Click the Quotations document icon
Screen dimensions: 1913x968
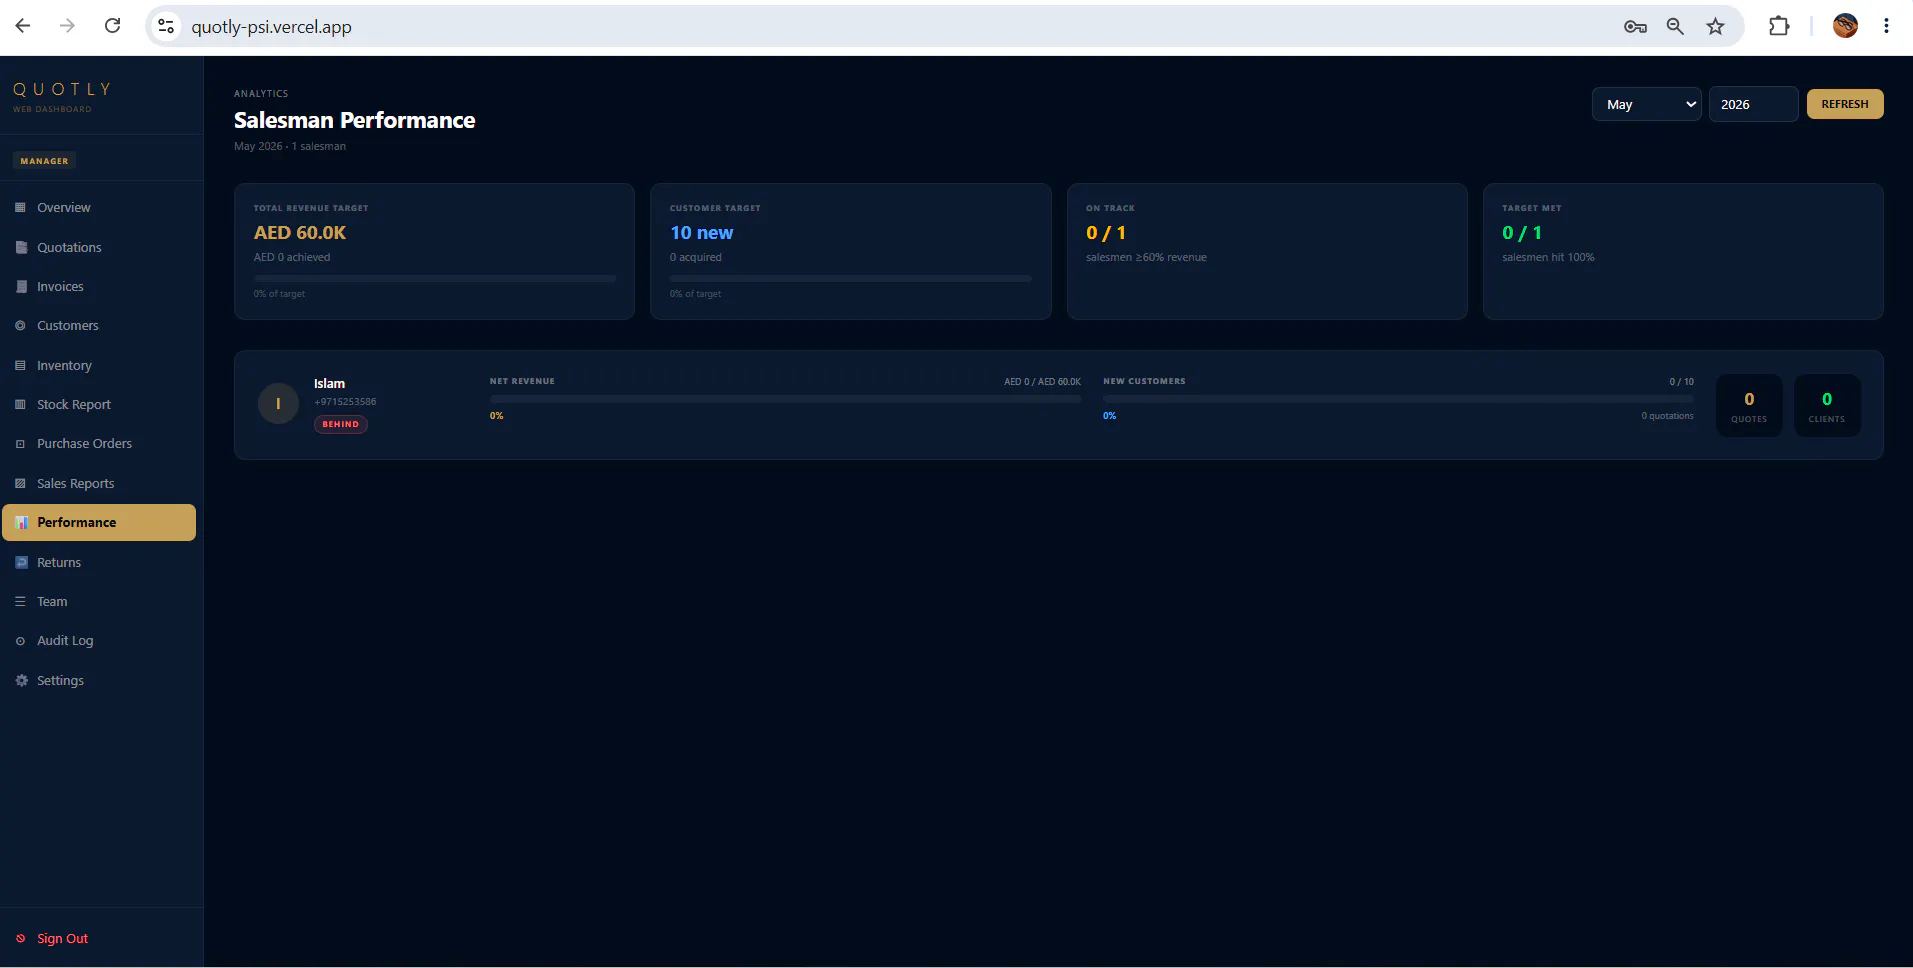pyautogui.click(x=20, y=247)
